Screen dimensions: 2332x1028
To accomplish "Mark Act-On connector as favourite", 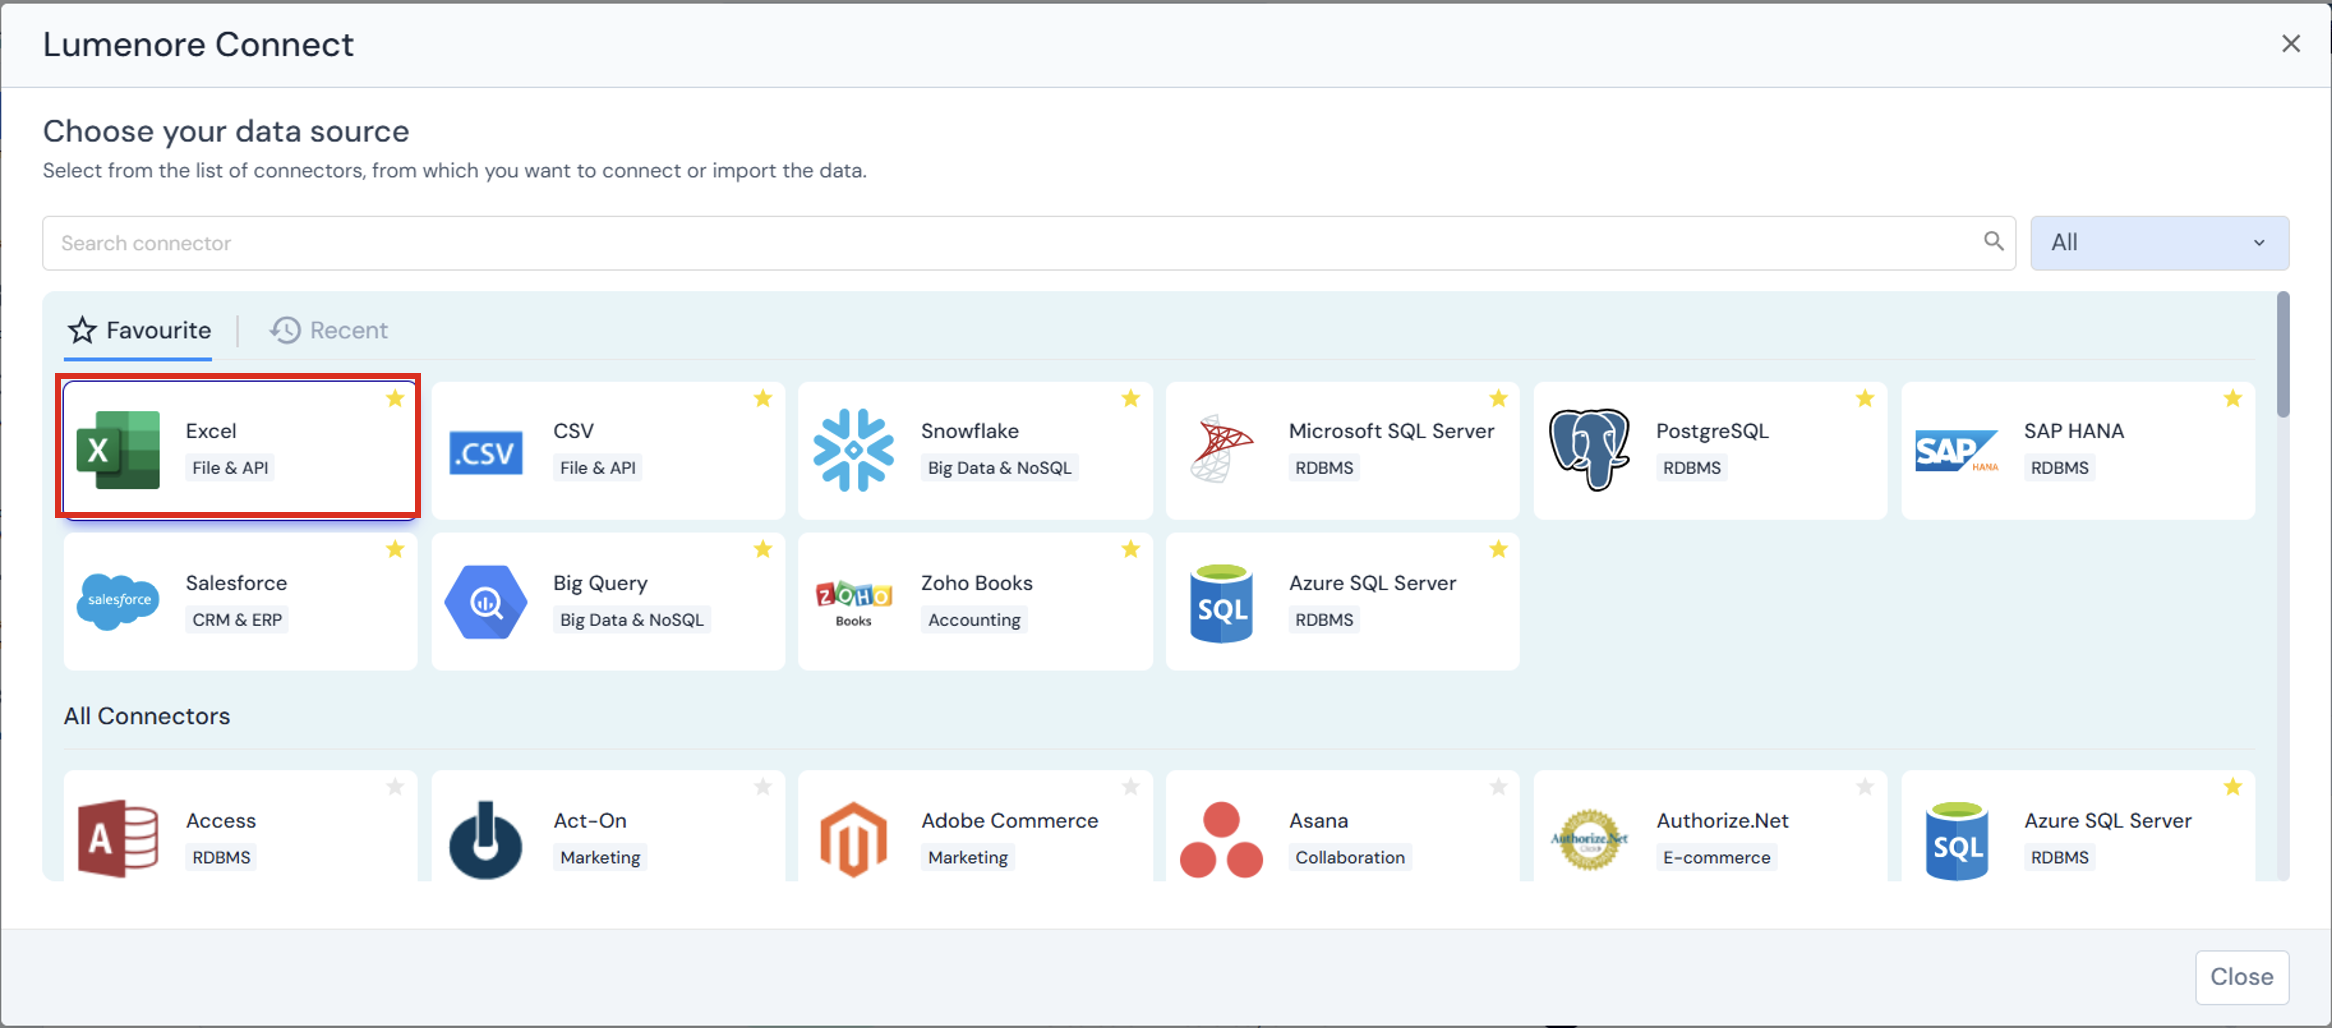I will [763, 787].
